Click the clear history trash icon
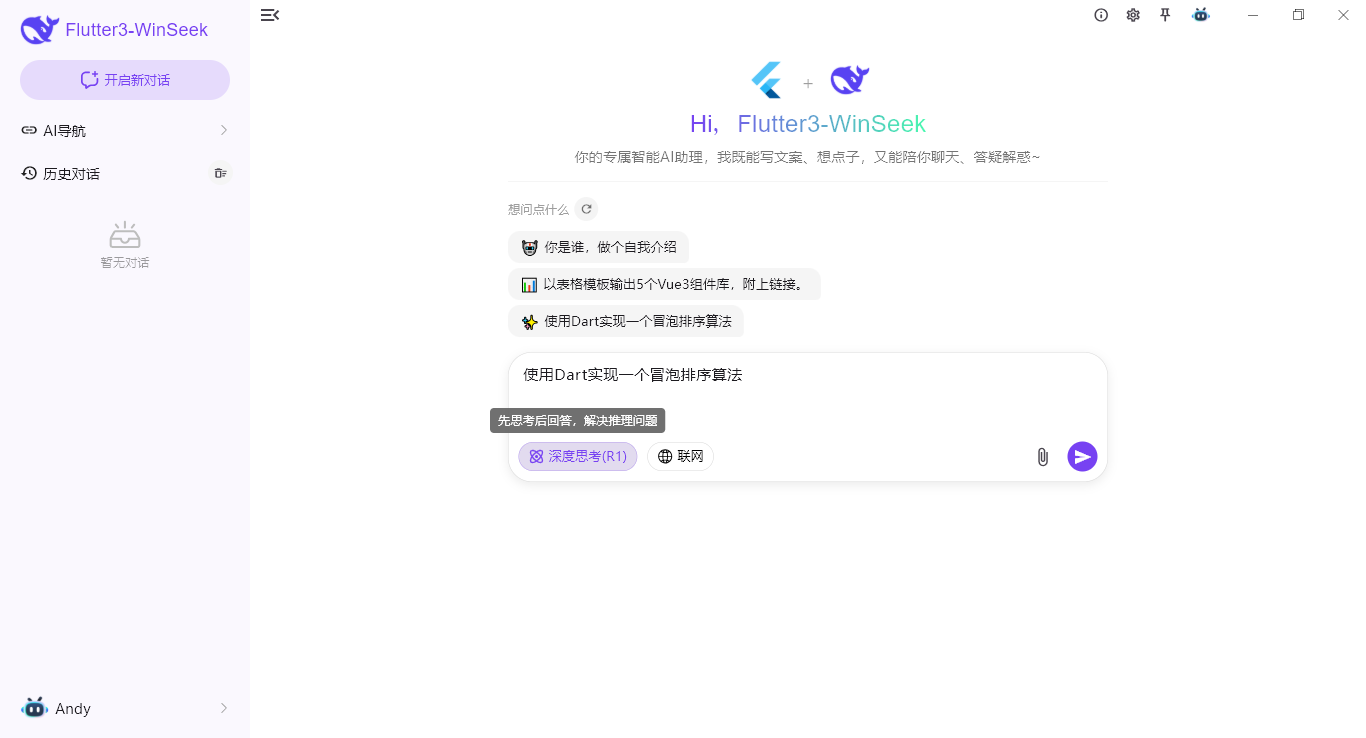Image resolution: width=1366 pixels, height=738 pixels. click(x=220, y=173)
